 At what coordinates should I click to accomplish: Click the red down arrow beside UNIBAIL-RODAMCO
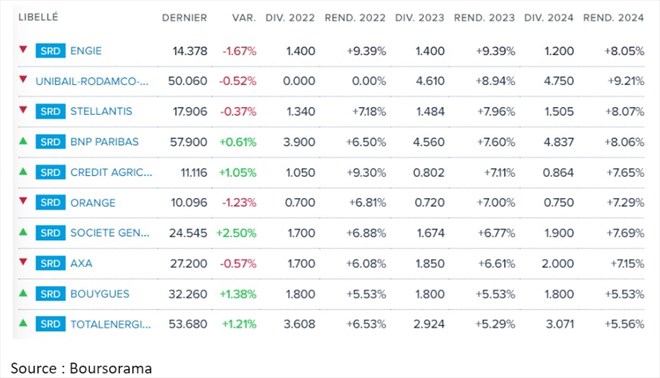coord(23,79)
